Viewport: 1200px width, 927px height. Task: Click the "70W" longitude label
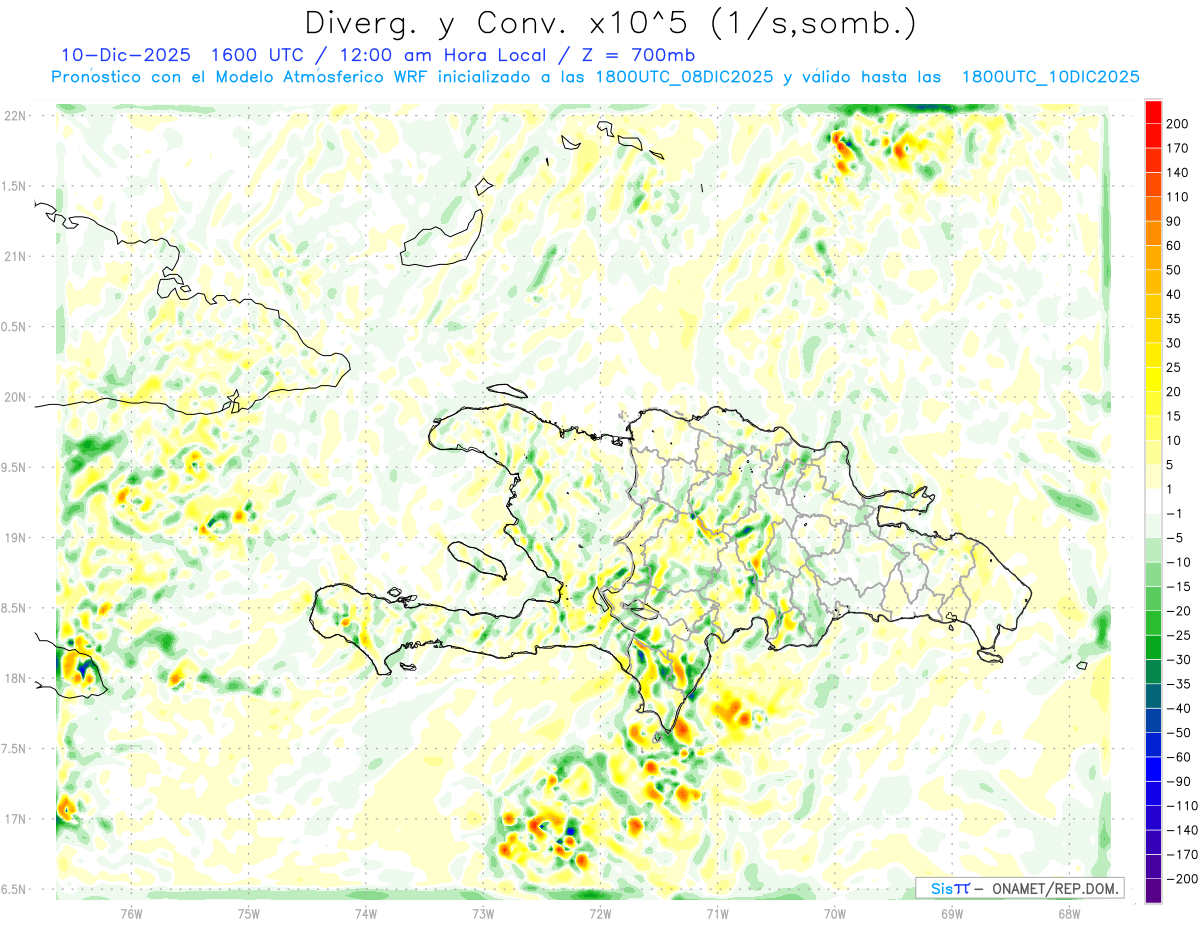[834, 912]
